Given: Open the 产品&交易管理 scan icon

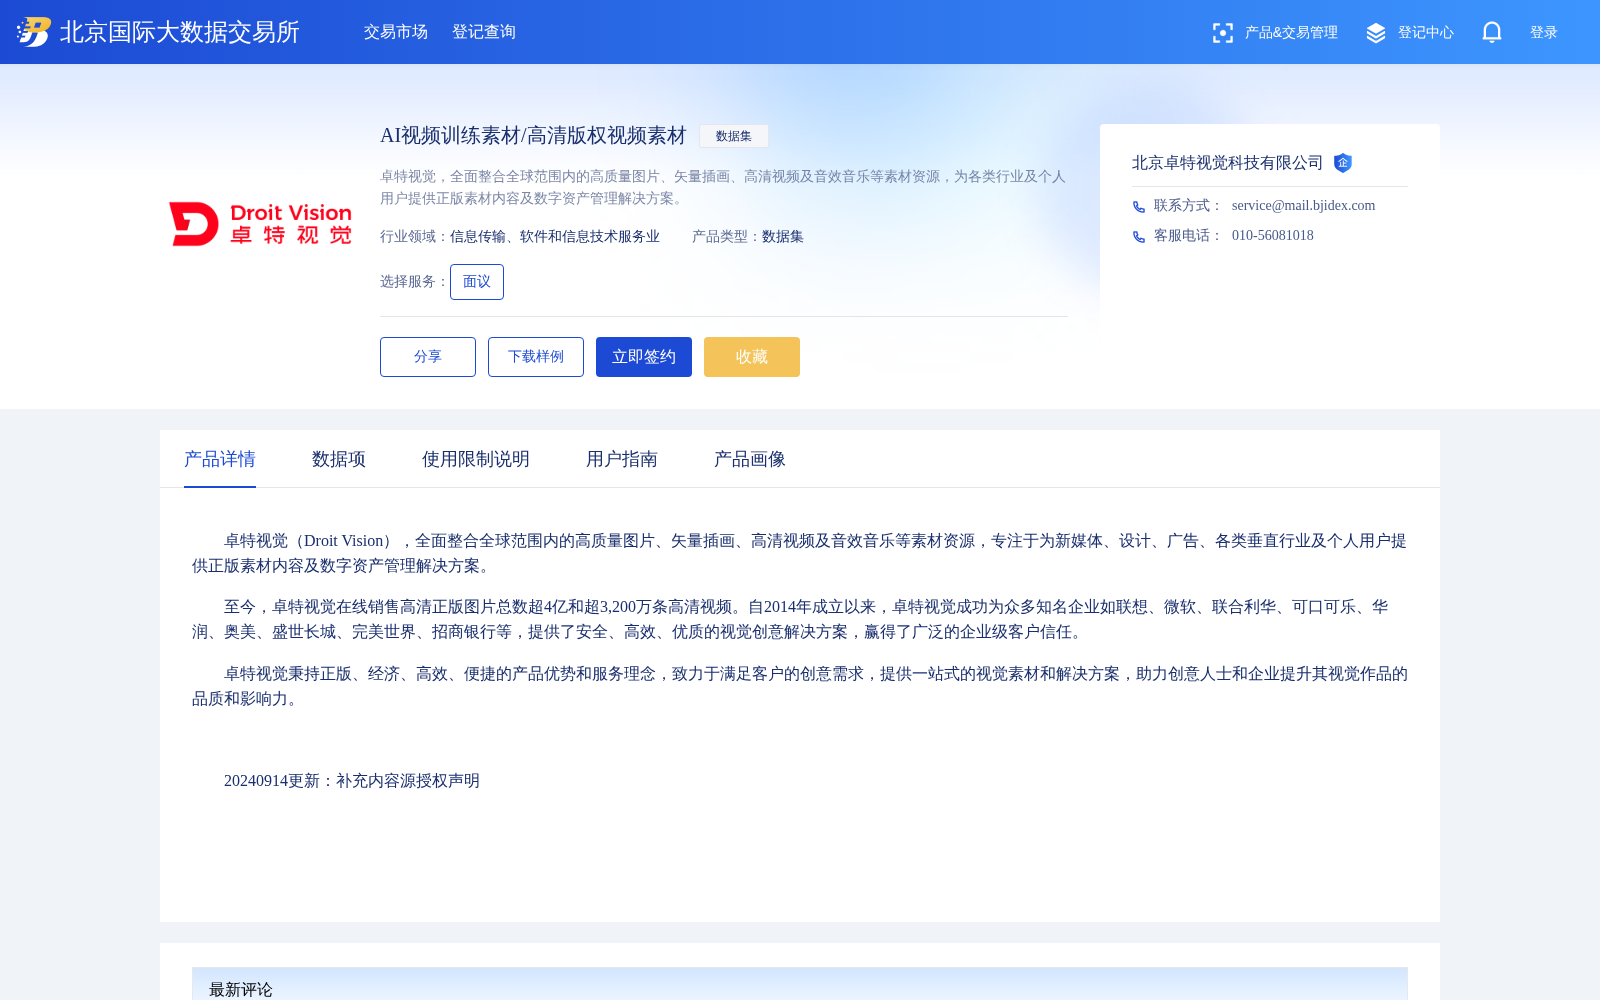Looking at the screenshot, I should point(1222,33).
